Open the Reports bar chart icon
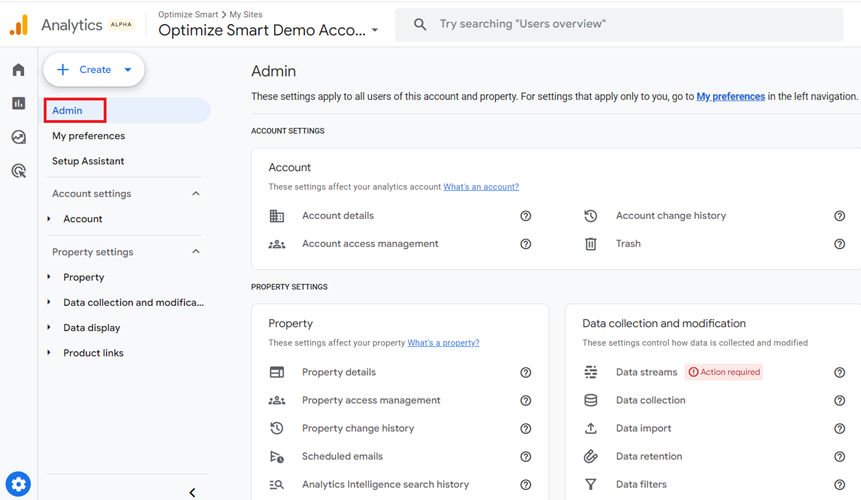Image resolution: width=861 pixels, height=500 pixels. 19,103
